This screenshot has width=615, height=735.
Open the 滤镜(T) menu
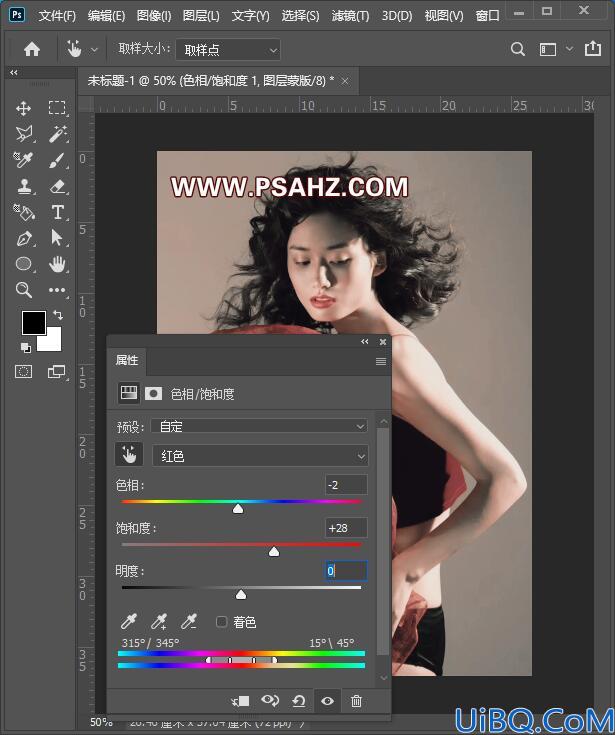[x=350, y=16]
